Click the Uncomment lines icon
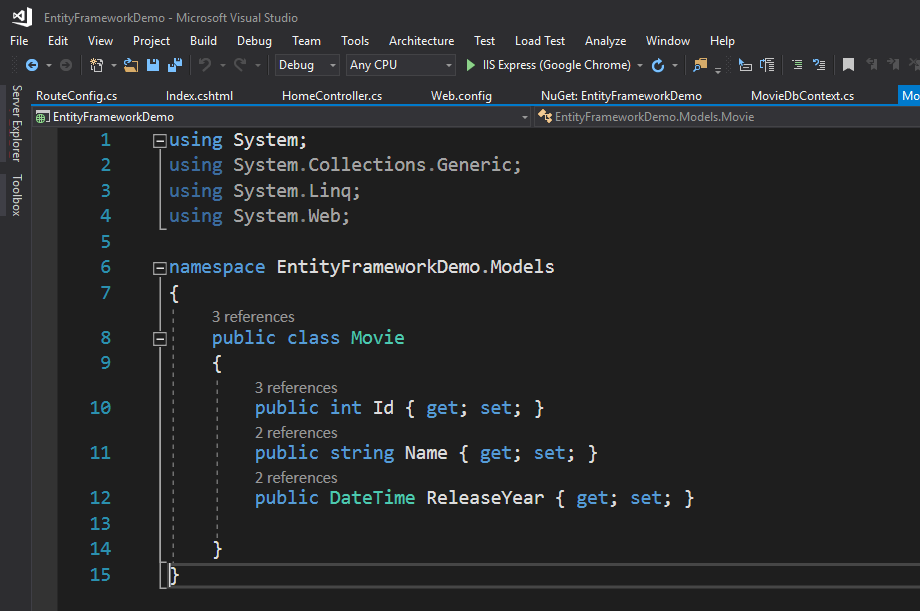This screenshot has width=920, height=611. [x=819, y=65]
